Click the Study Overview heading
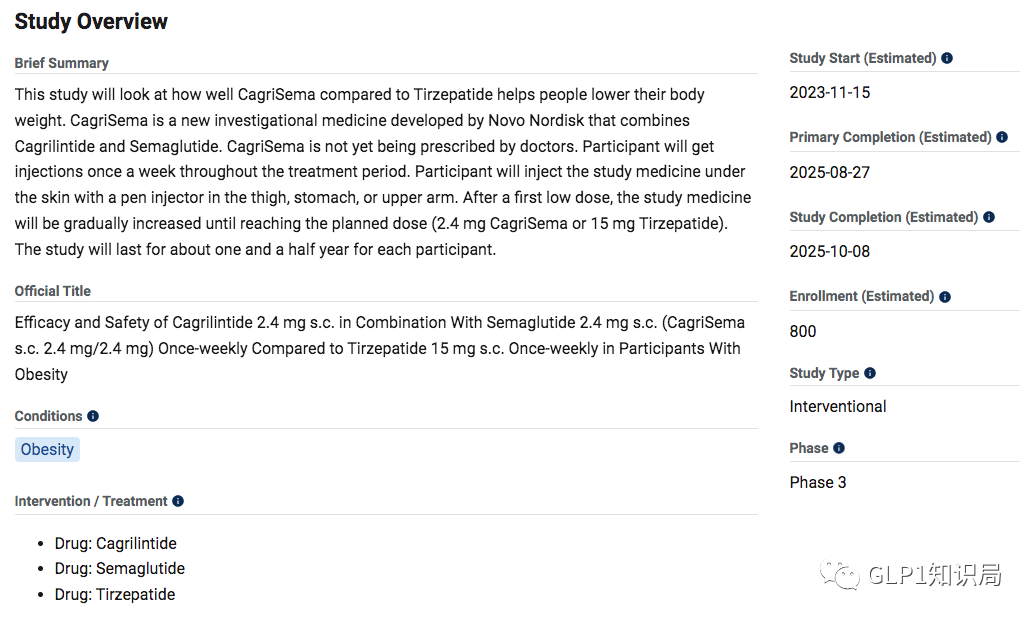Image resolution: width=1036 pixels, height=620 pixels. [x=91, y=21]
